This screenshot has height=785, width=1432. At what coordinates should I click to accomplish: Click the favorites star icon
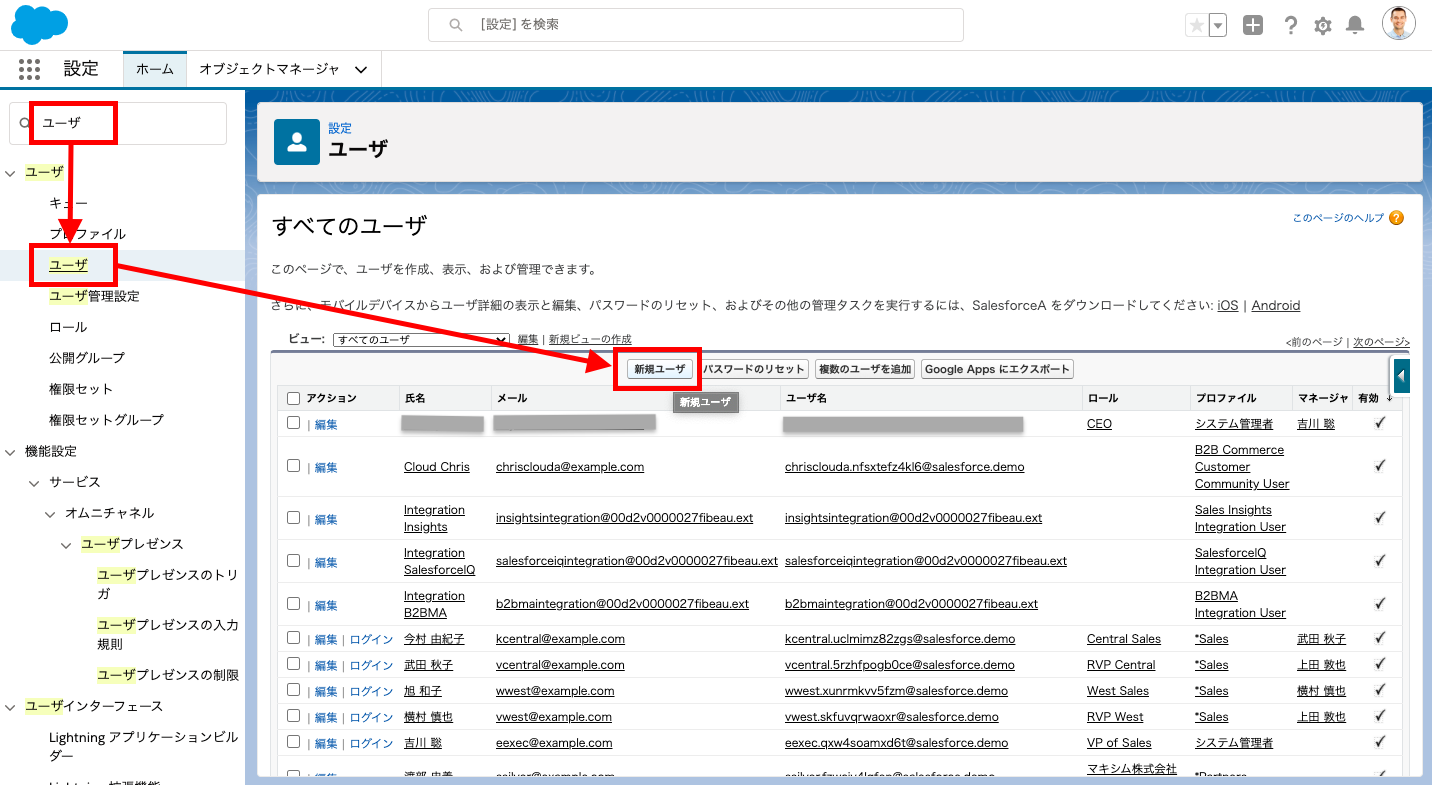coord(1196,26)
